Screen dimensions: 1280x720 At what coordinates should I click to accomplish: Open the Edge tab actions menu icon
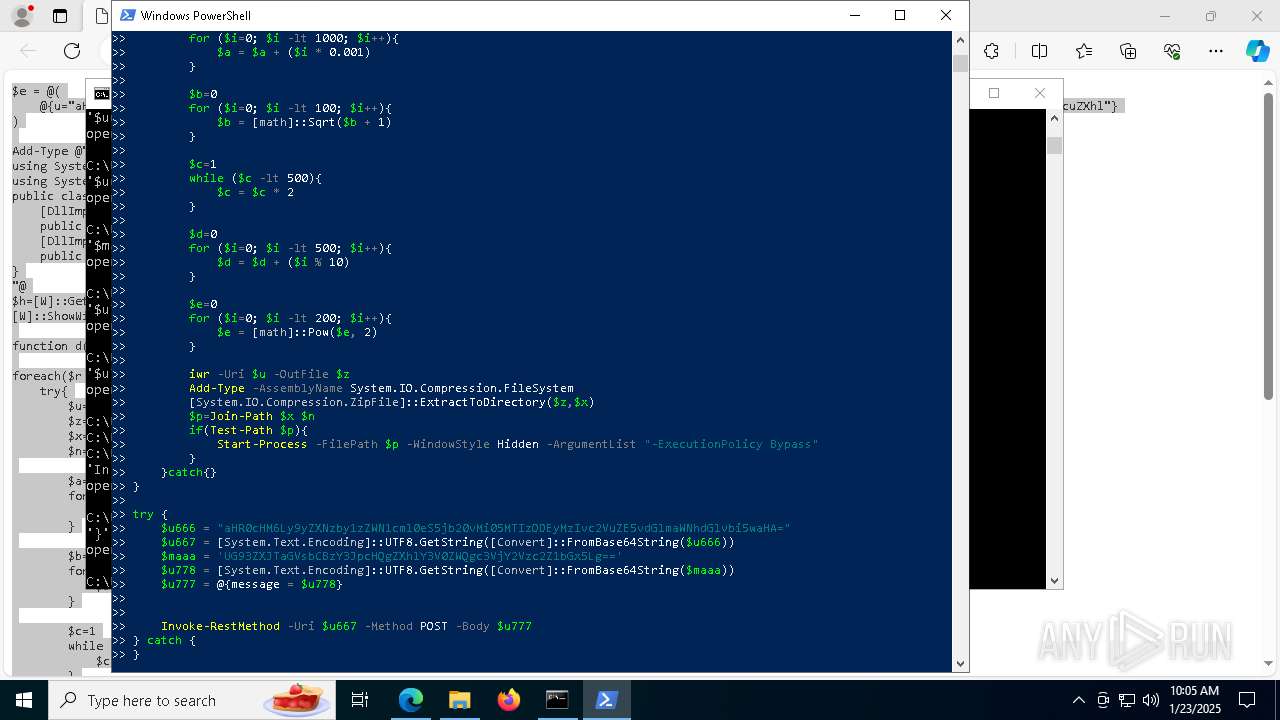tap(60, 16)
